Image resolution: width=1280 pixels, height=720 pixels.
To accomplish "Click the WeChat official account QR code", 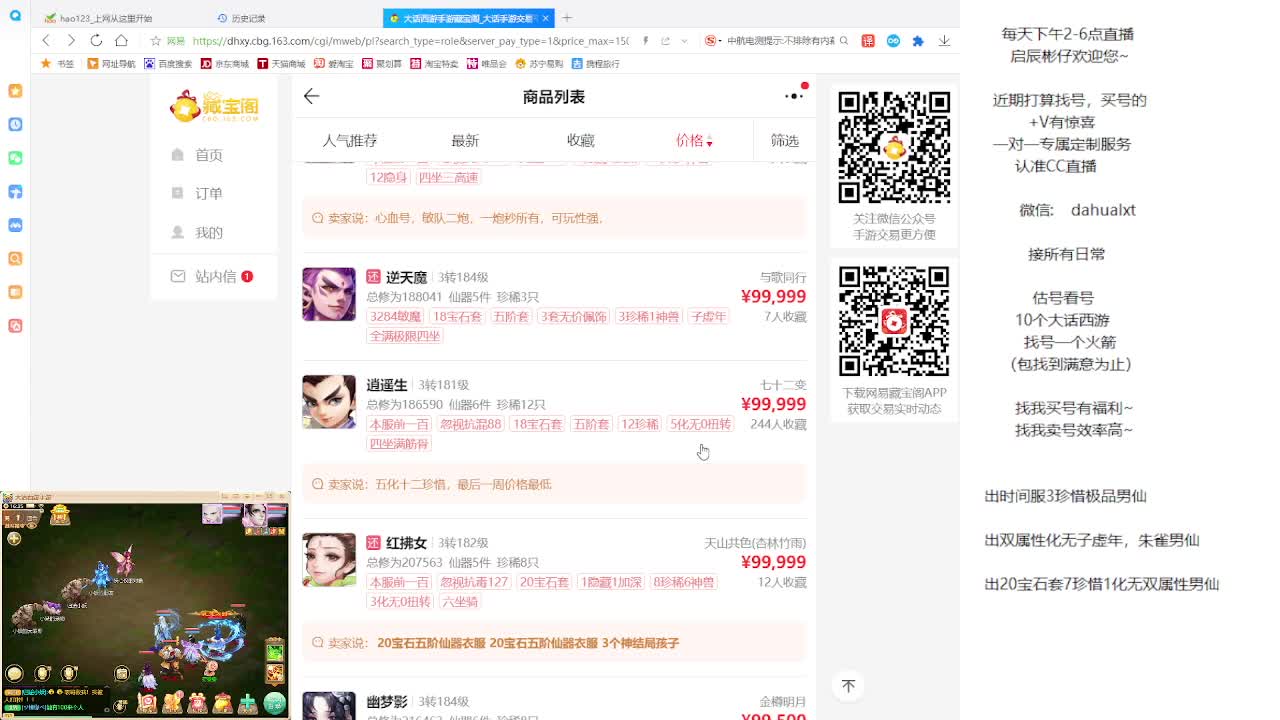I will click(894, 147).
